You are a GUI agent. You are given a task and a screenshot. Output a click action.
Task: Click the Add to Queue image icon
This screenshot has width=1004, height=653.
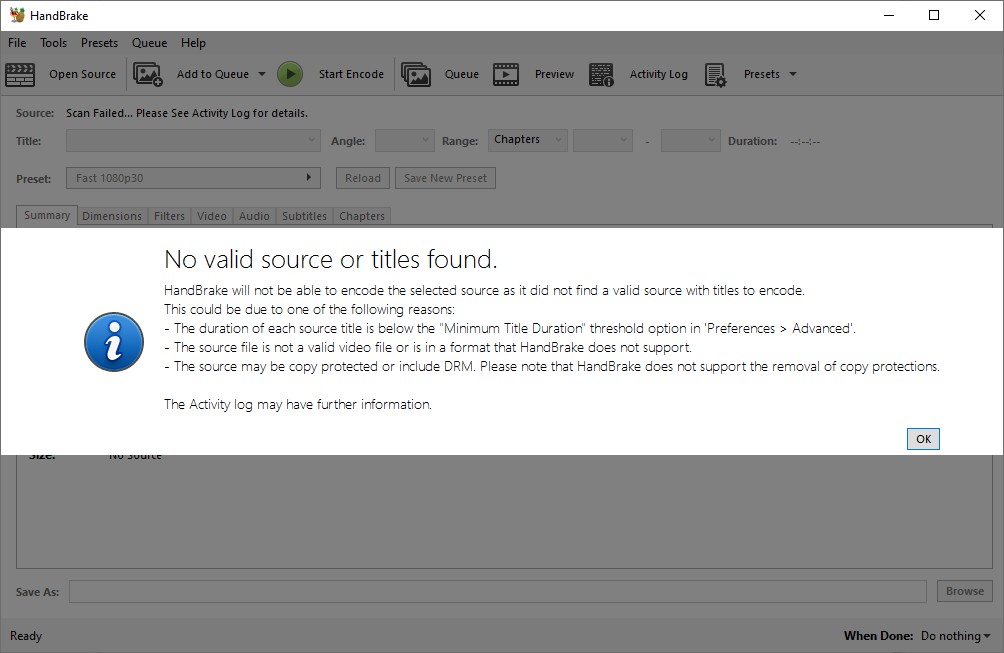click(x=148, y=74)
